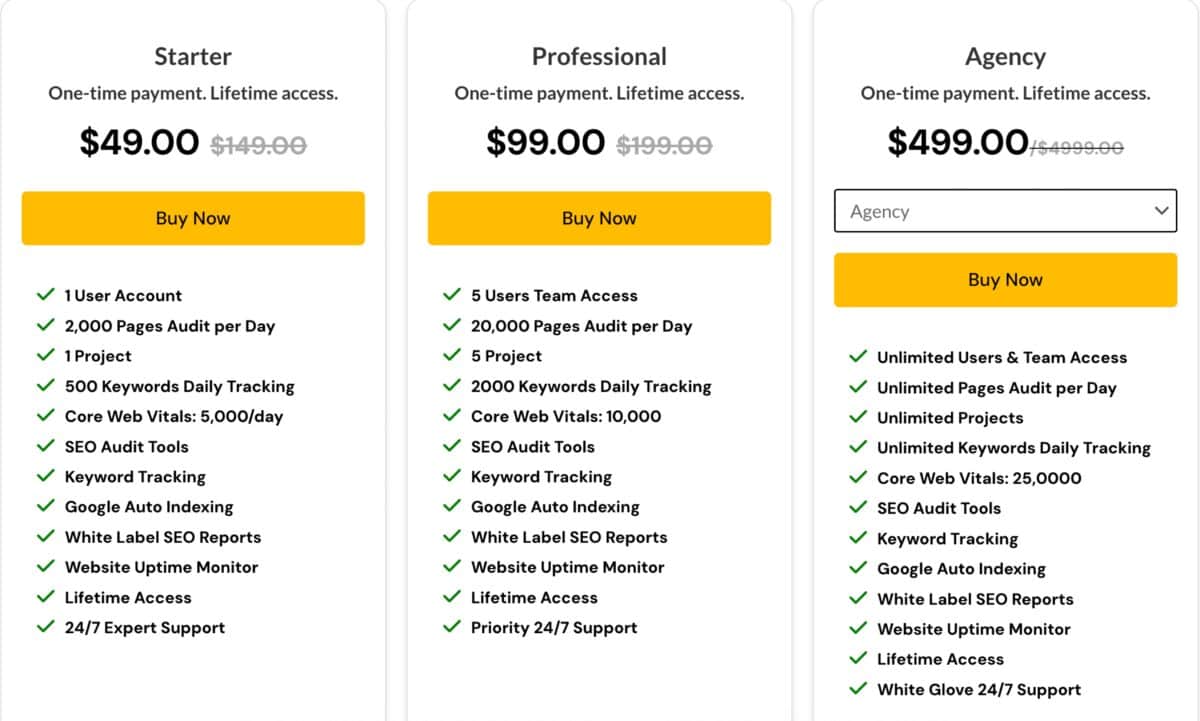Click the Starter plan heading
This screenshot has height=721, width=1200.
pyautogui.click(x=193, y=57)
